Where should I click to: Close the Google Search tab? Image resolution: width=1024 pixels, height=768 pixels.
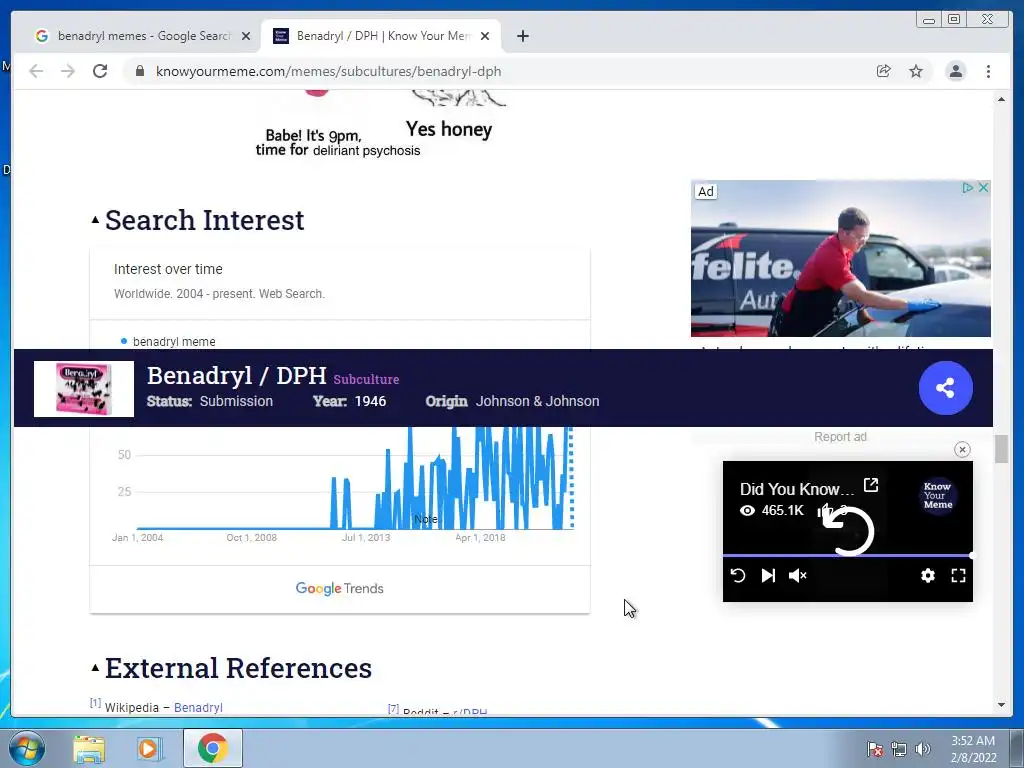246,36
